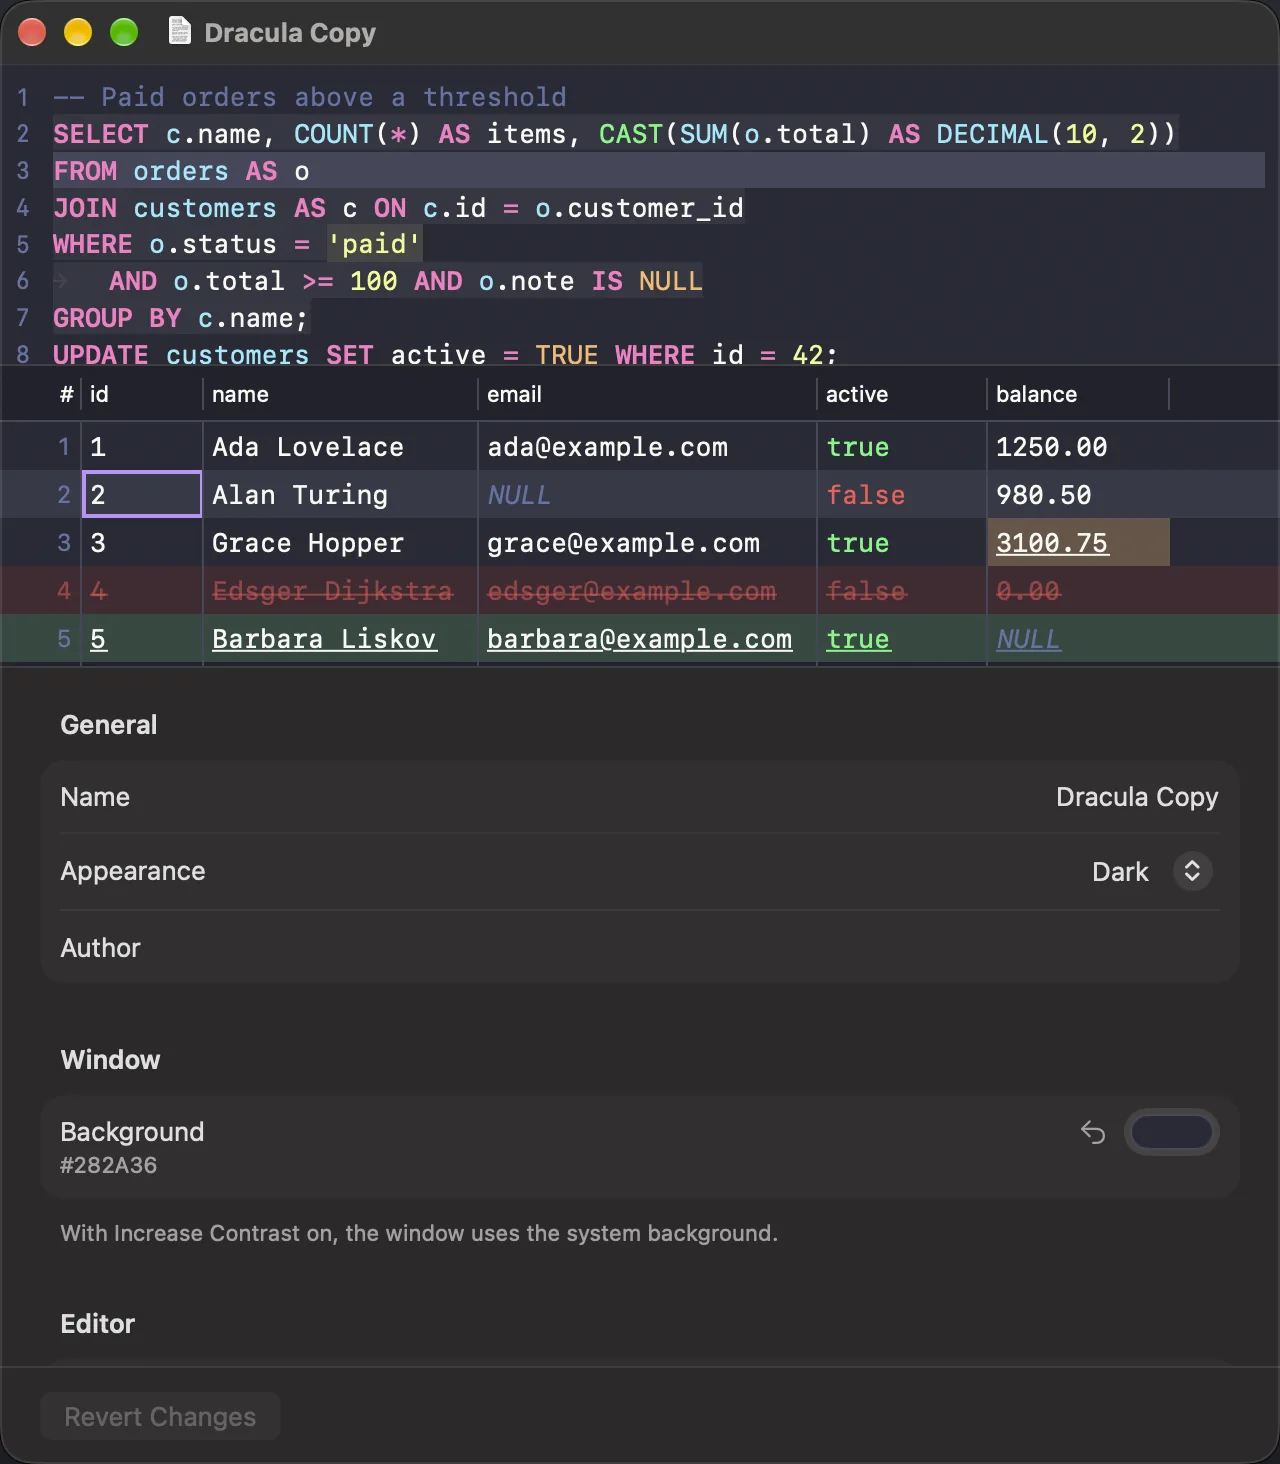Viewport: 1280px width, 1464px height.
Task: Reset Background color with the undo arrow
Action: coord(1092,1132)
